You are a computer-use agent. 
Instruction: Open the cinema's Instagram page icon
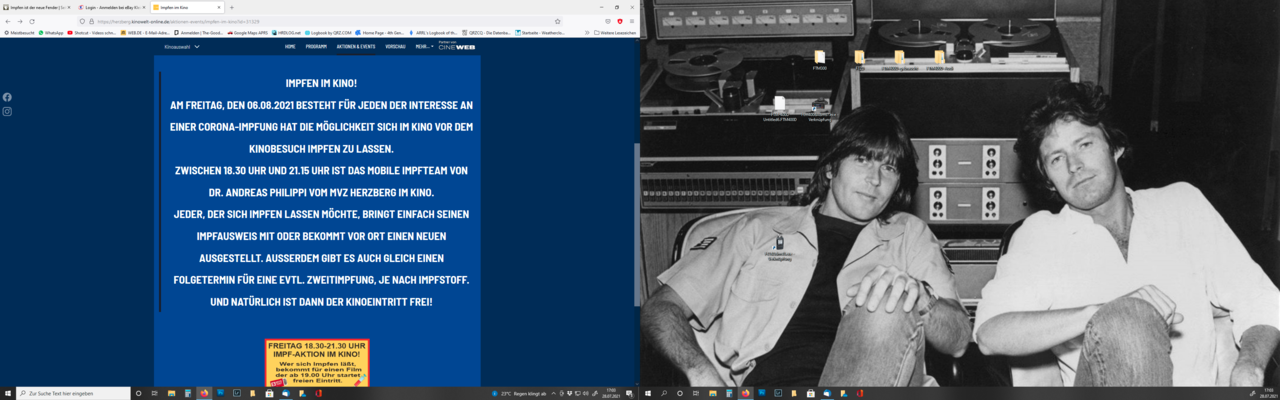coord(7,112)
